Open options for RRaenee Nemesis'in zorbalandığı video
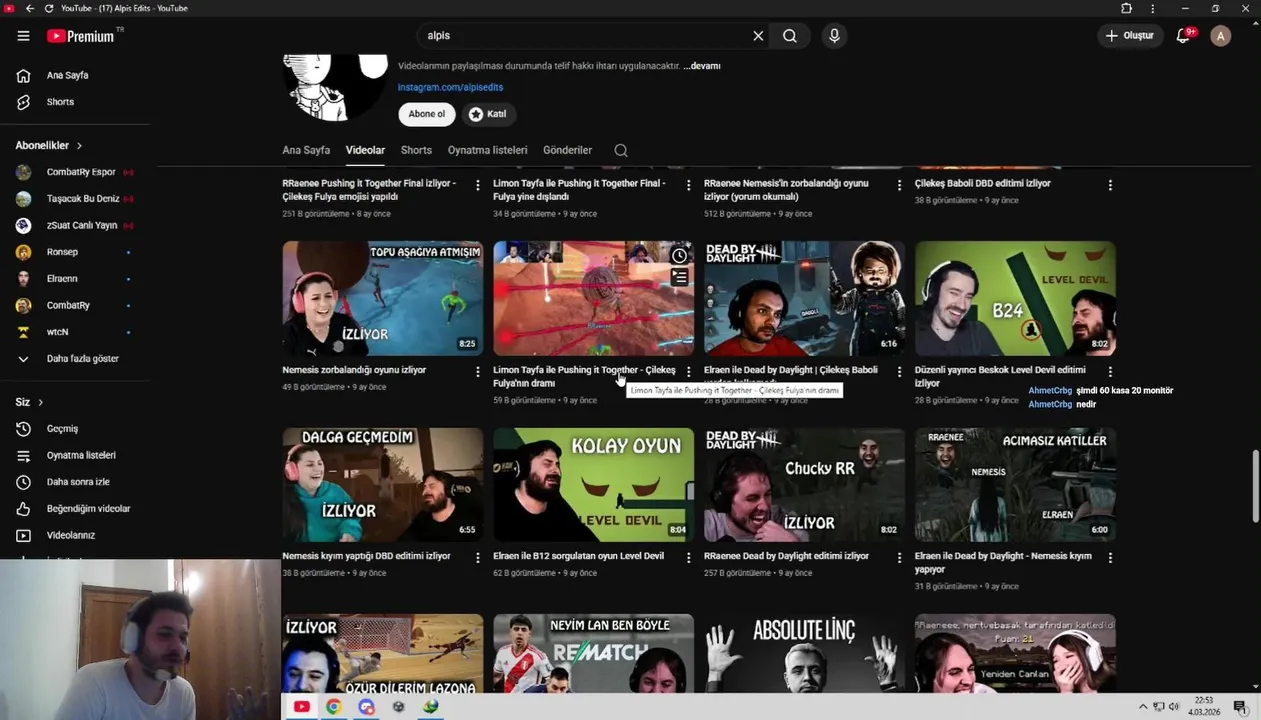This screenshot has width=1261, height=720. point(899,185)
